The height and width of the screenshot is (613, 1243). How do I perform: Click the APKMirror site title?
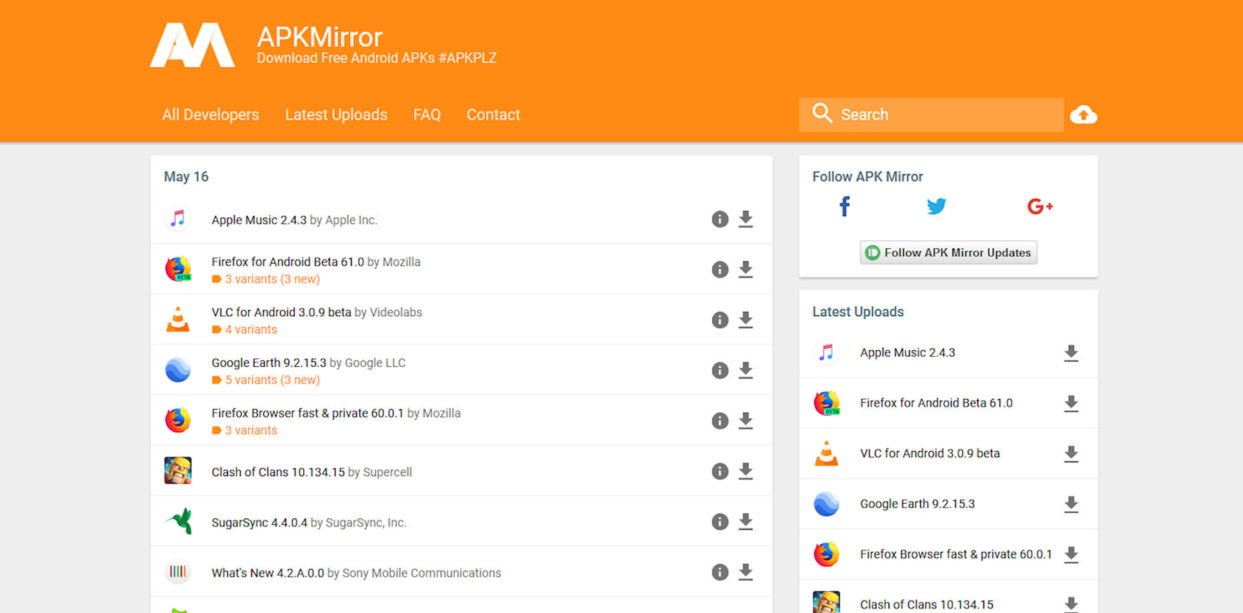pos(320,37)
